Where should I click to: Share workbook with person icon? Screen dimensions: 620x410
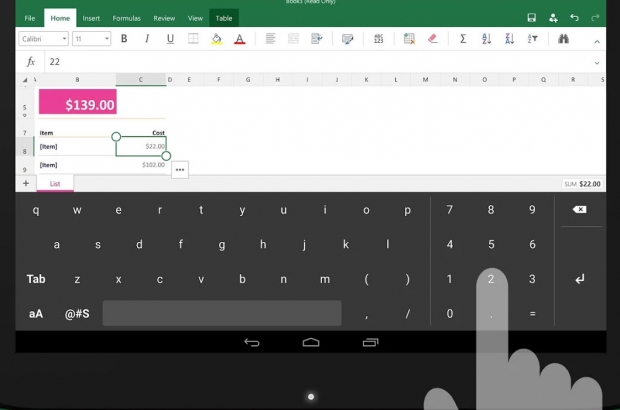point(553,18)
